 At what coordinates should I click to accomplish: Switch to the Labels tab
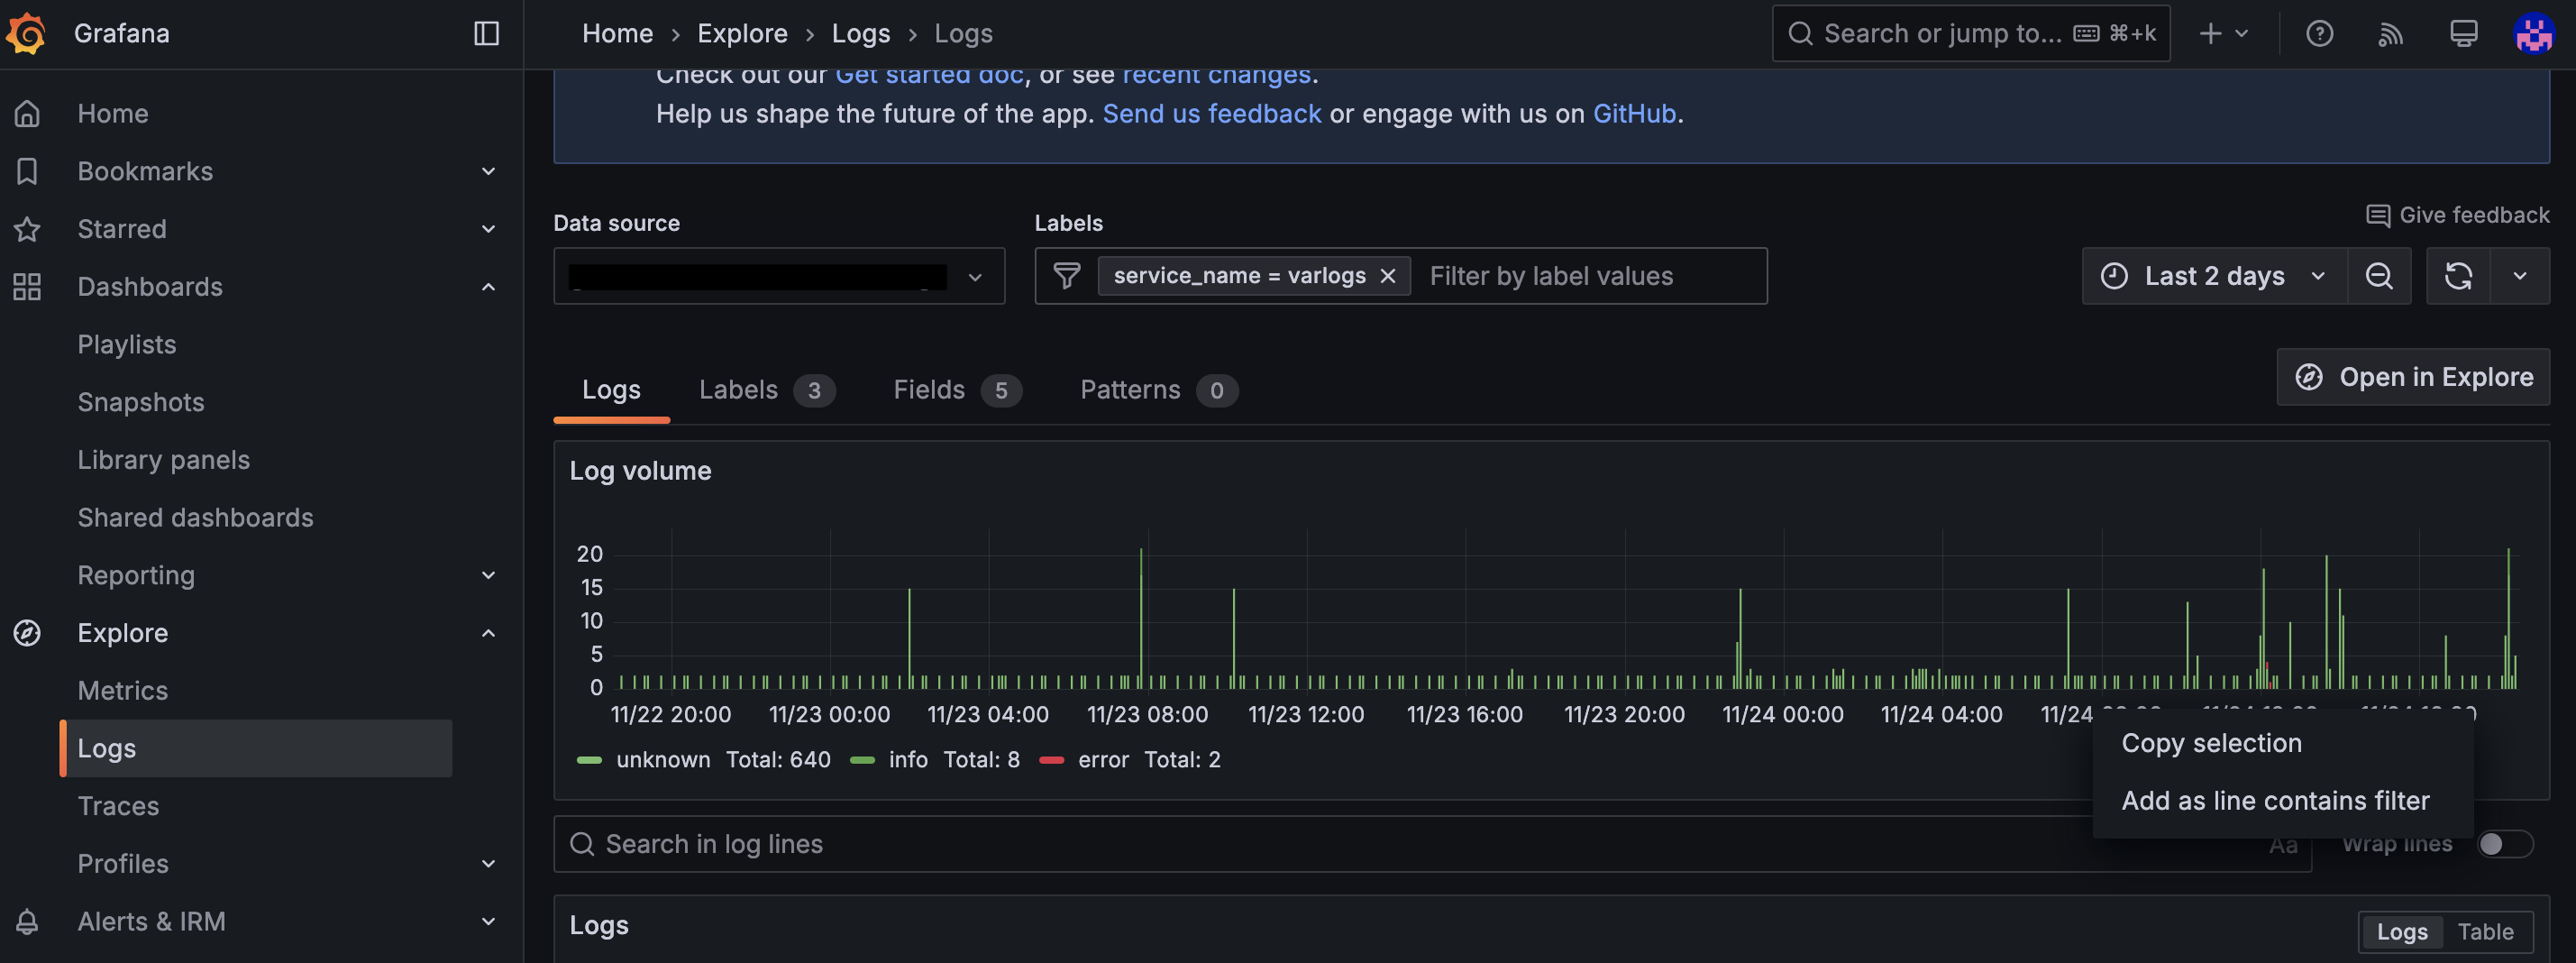tap(766, 390)
